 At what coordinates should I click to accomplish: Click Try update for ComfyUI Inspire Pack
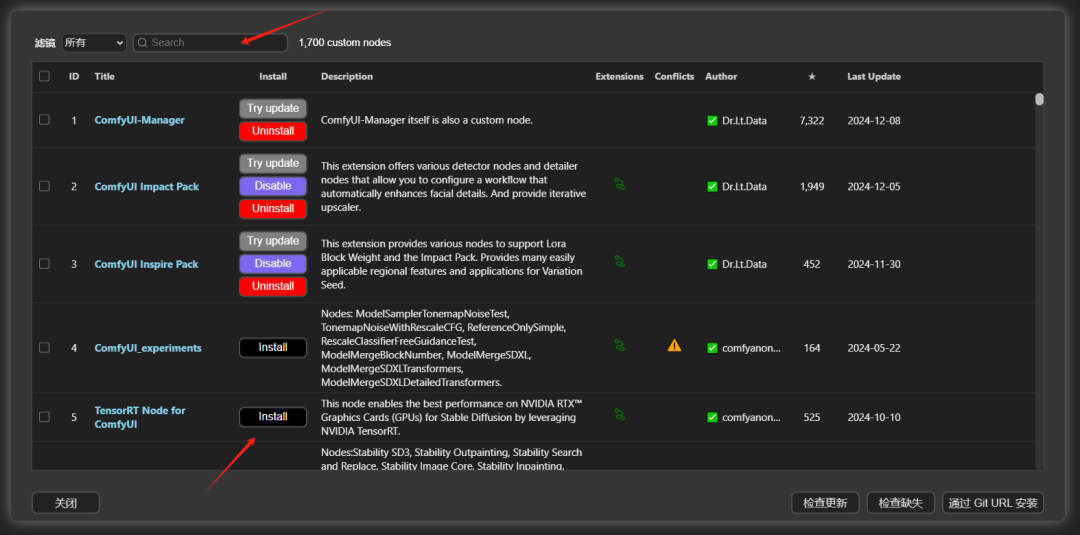click(x=273, y=242)
